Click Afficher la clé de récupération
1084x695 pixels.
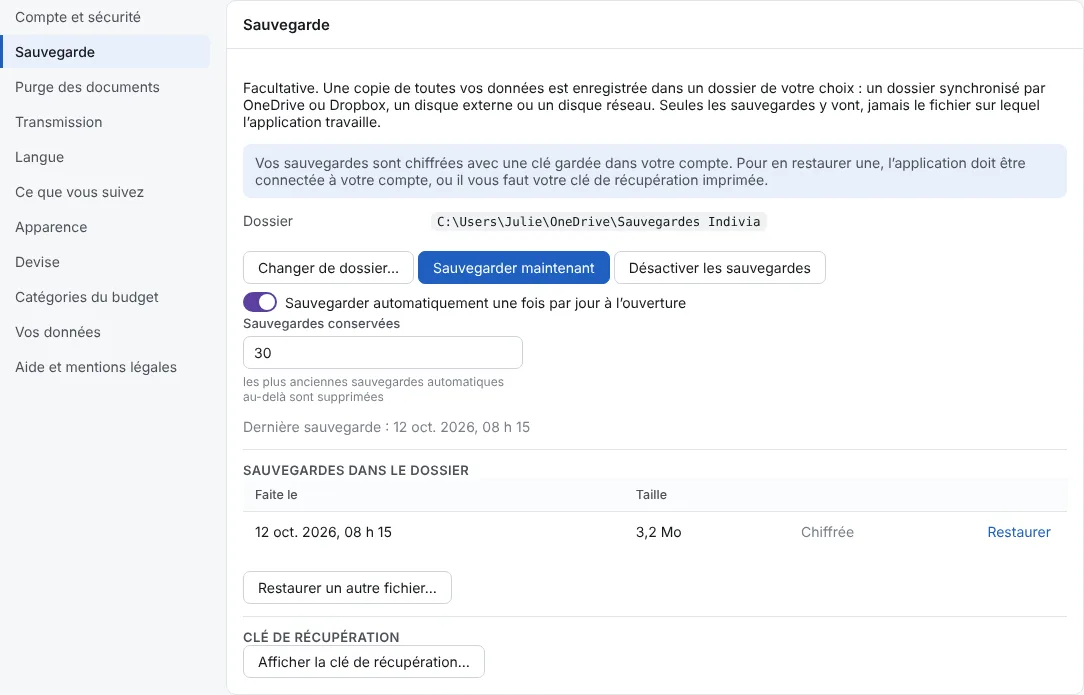pyautogui.click(x=364, y=662)
